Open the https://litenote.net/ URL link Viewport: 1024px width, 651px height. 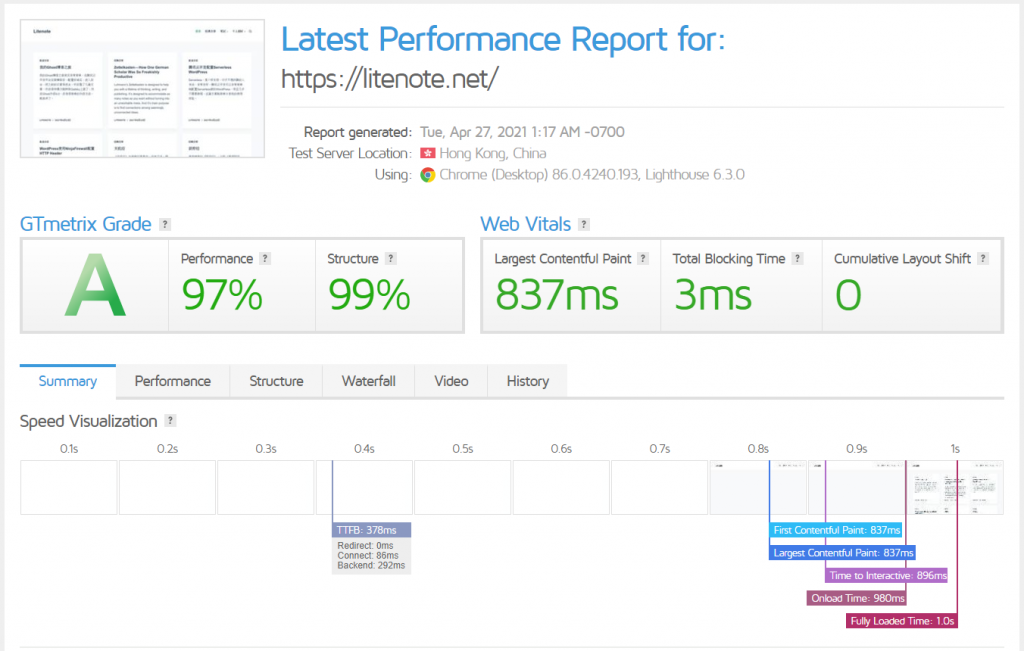pos(389,79)
